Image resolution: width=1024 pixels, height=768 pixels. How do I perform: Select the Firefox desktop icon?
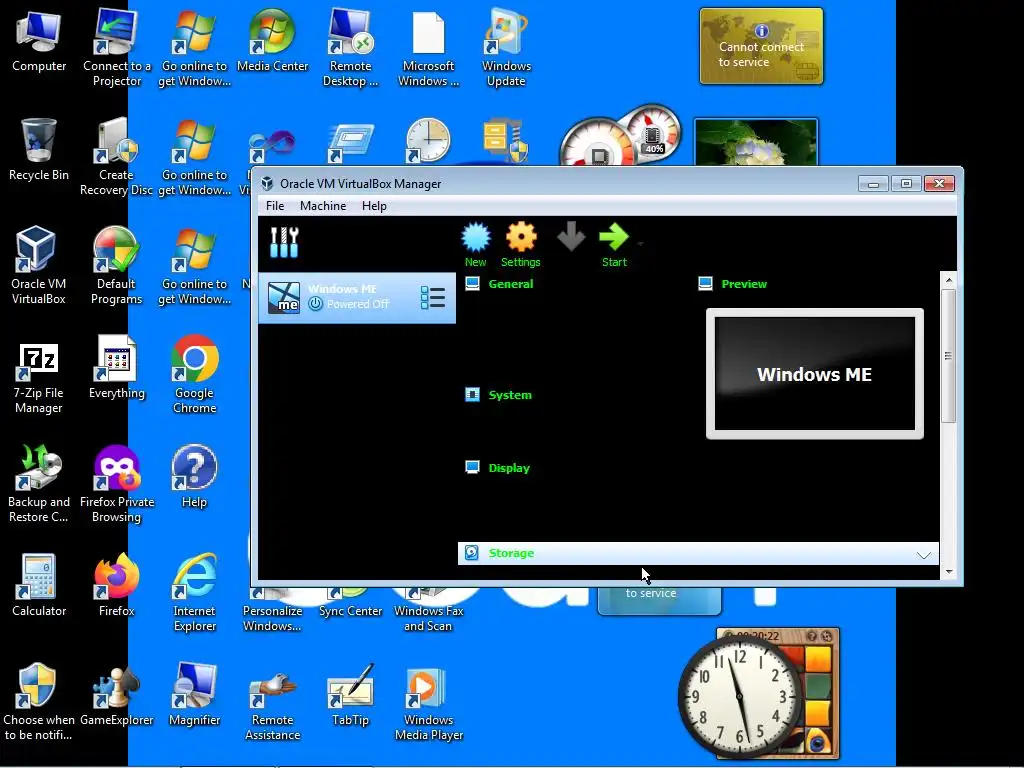click(x=116, y=585)
